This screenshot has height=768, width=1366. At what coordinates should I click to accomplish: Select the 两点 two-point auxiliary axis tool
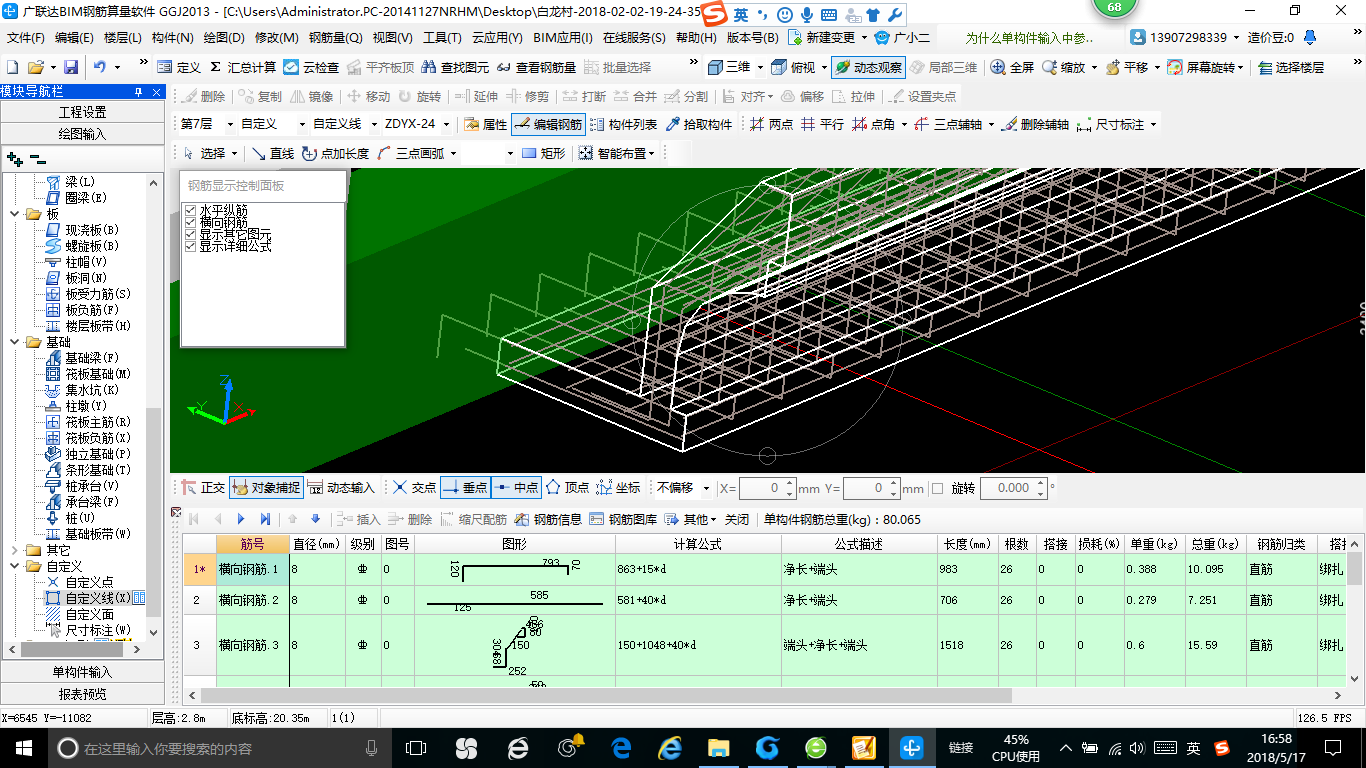coord(771,124)
